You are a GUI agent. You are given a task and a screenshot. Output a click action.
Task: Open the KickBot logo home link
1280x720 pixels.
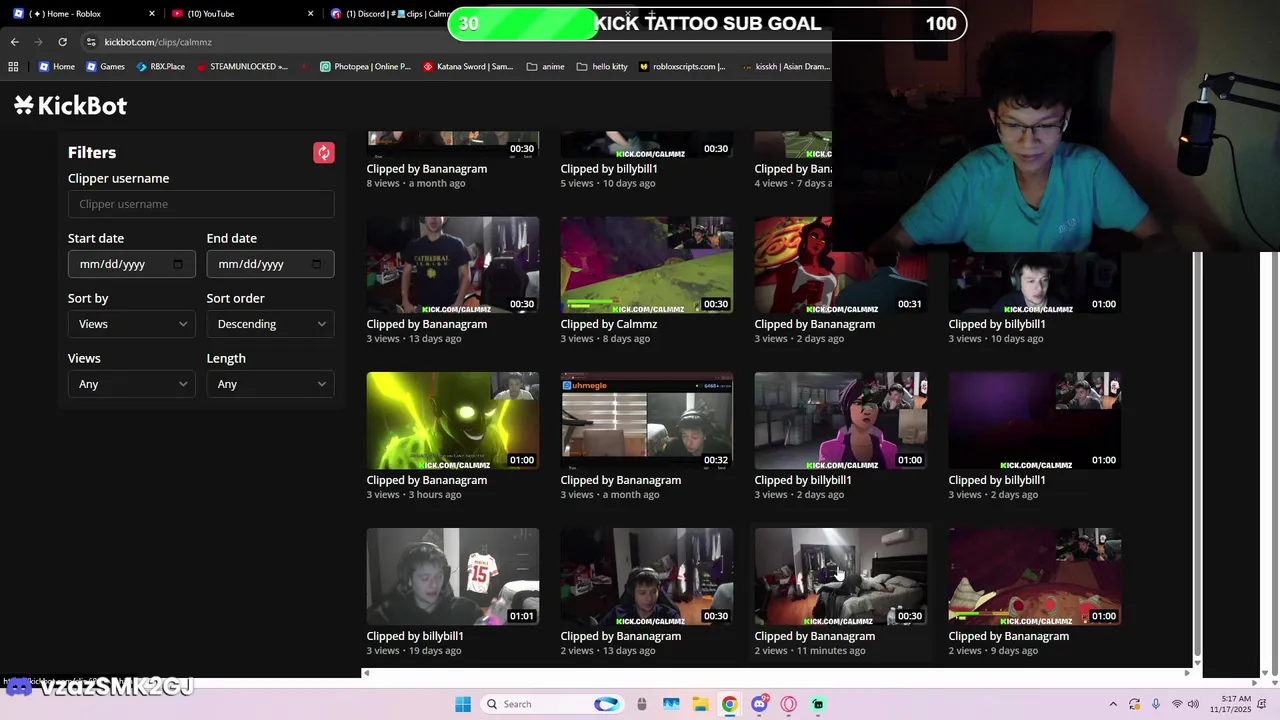(70, 105)
